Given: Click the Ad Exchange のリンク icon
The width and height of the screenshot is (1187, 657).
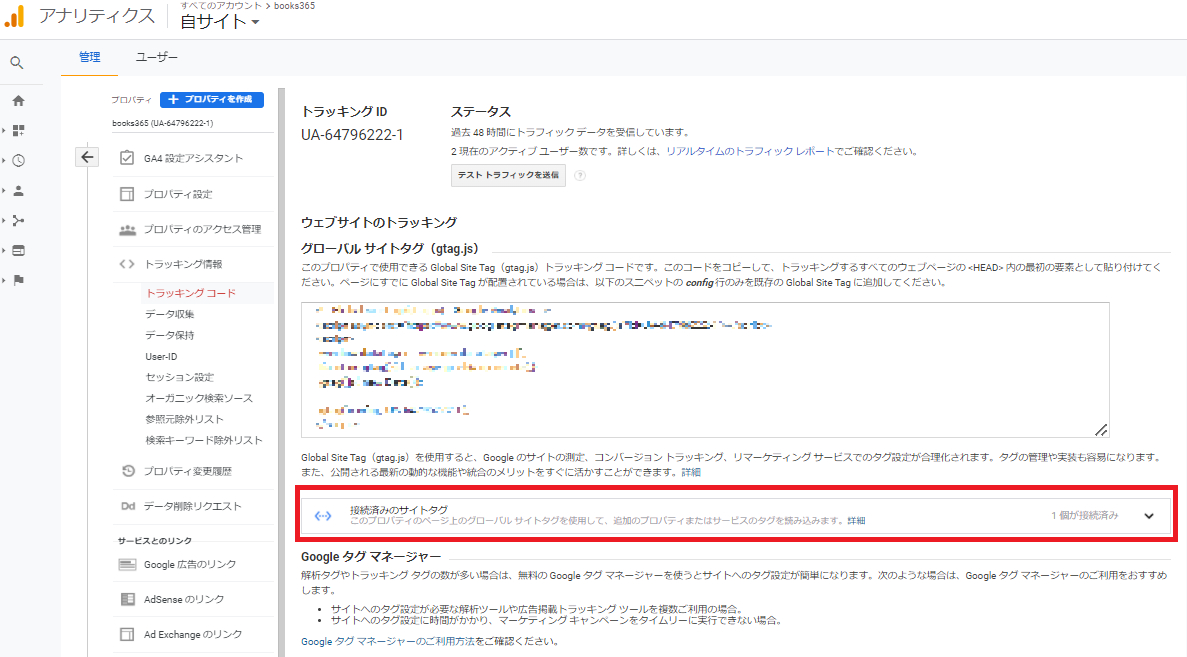Looking at the screenshot, I should point(126,634).
